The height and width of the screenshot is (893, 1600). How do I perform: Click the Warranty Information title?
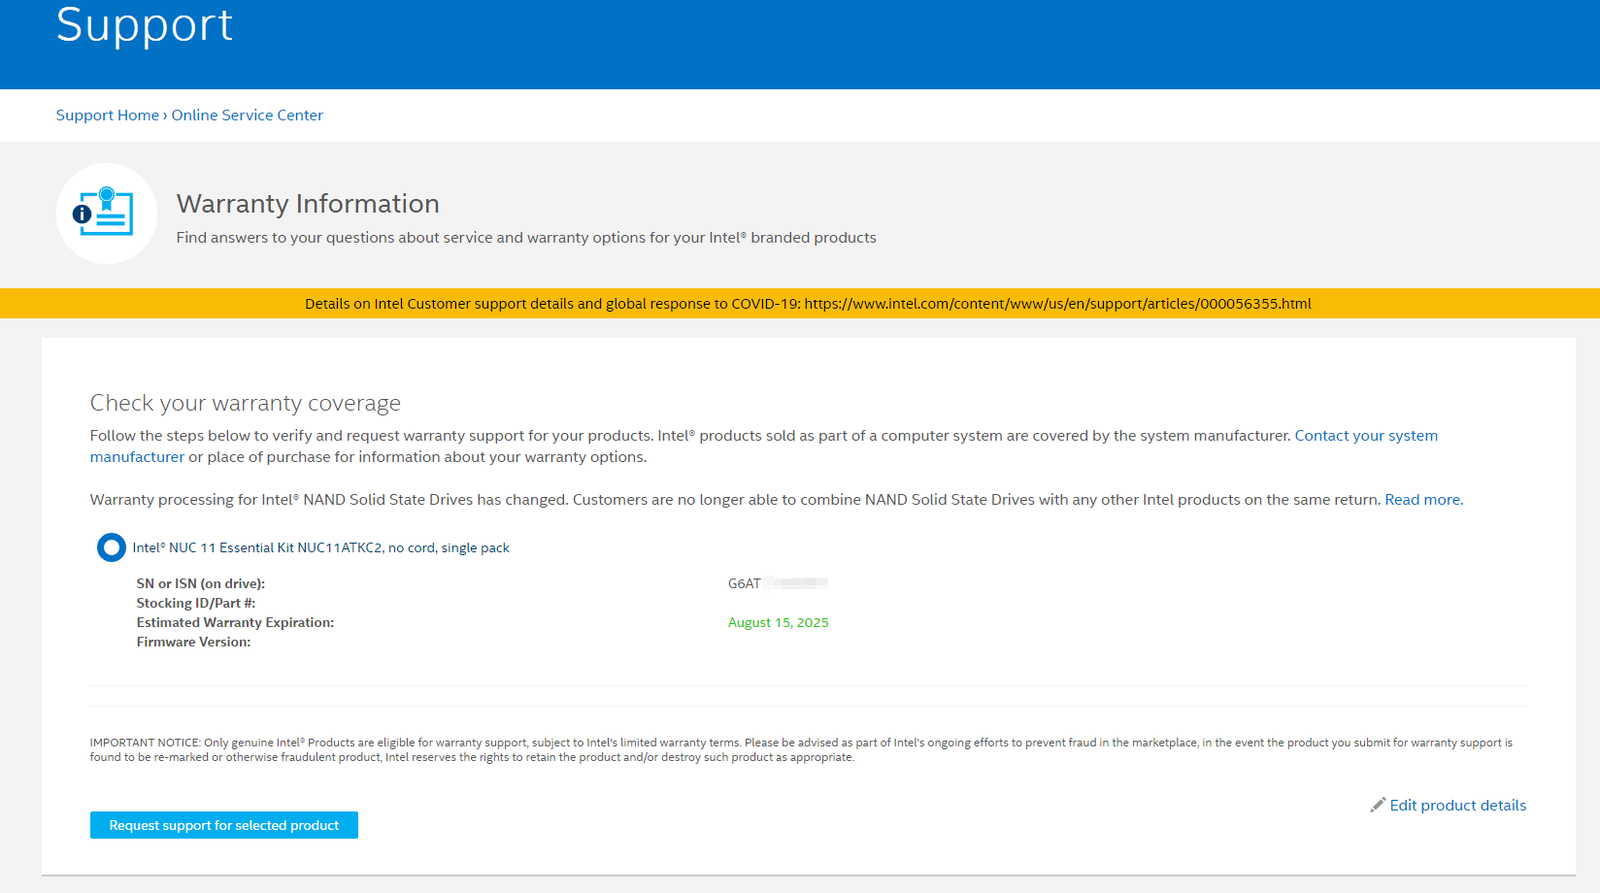pos(308,203)
